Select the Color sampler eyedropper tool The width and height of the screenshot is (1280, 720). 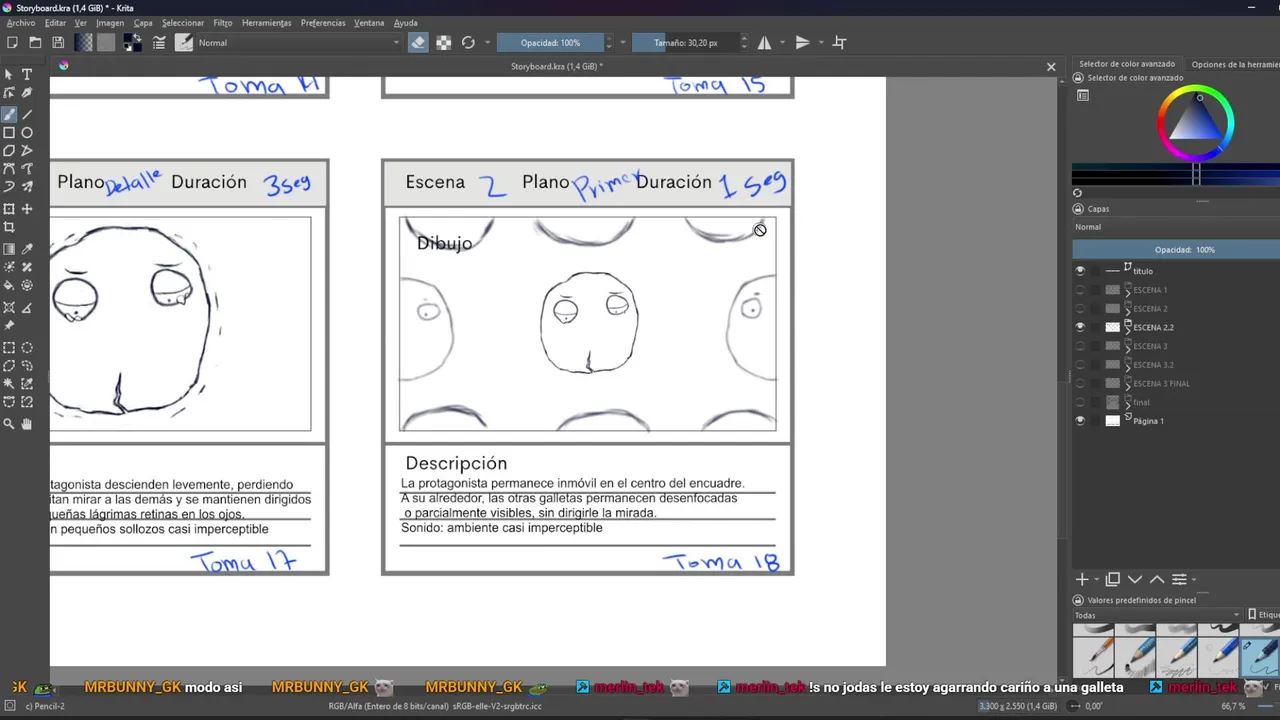[x=27, y=249]
